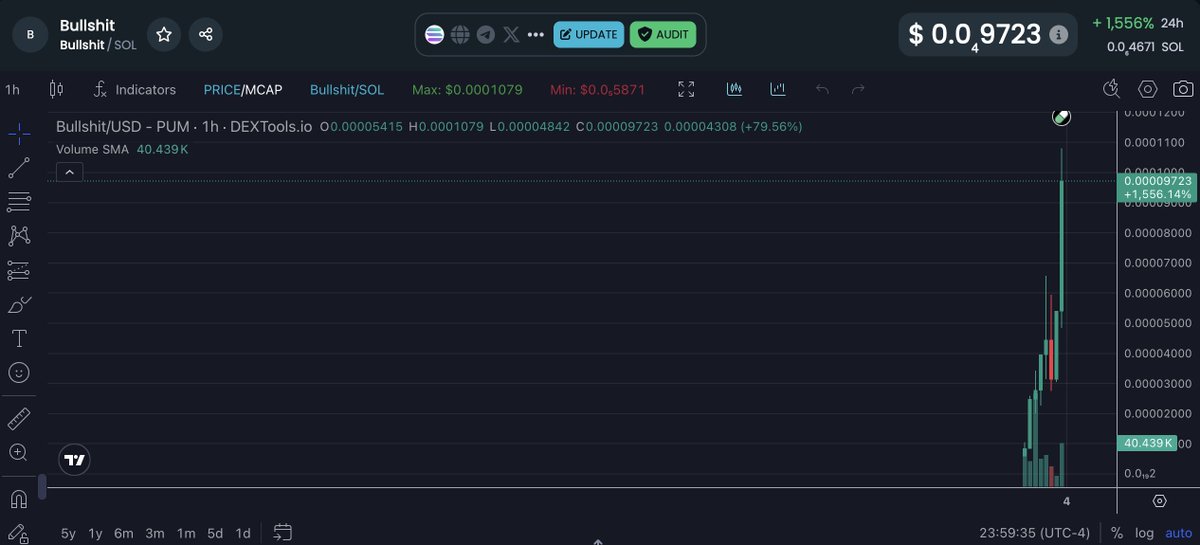Toggle magnet snap mode
Viewport: 1200px width, 545px height.
(19, 499)
